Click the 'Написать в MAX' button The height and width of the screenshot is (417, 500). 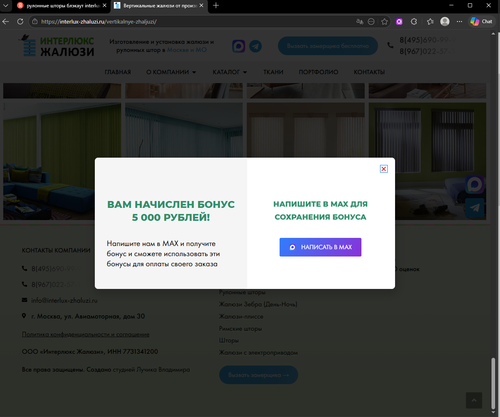pyautogui.click(x=320, y=247)
